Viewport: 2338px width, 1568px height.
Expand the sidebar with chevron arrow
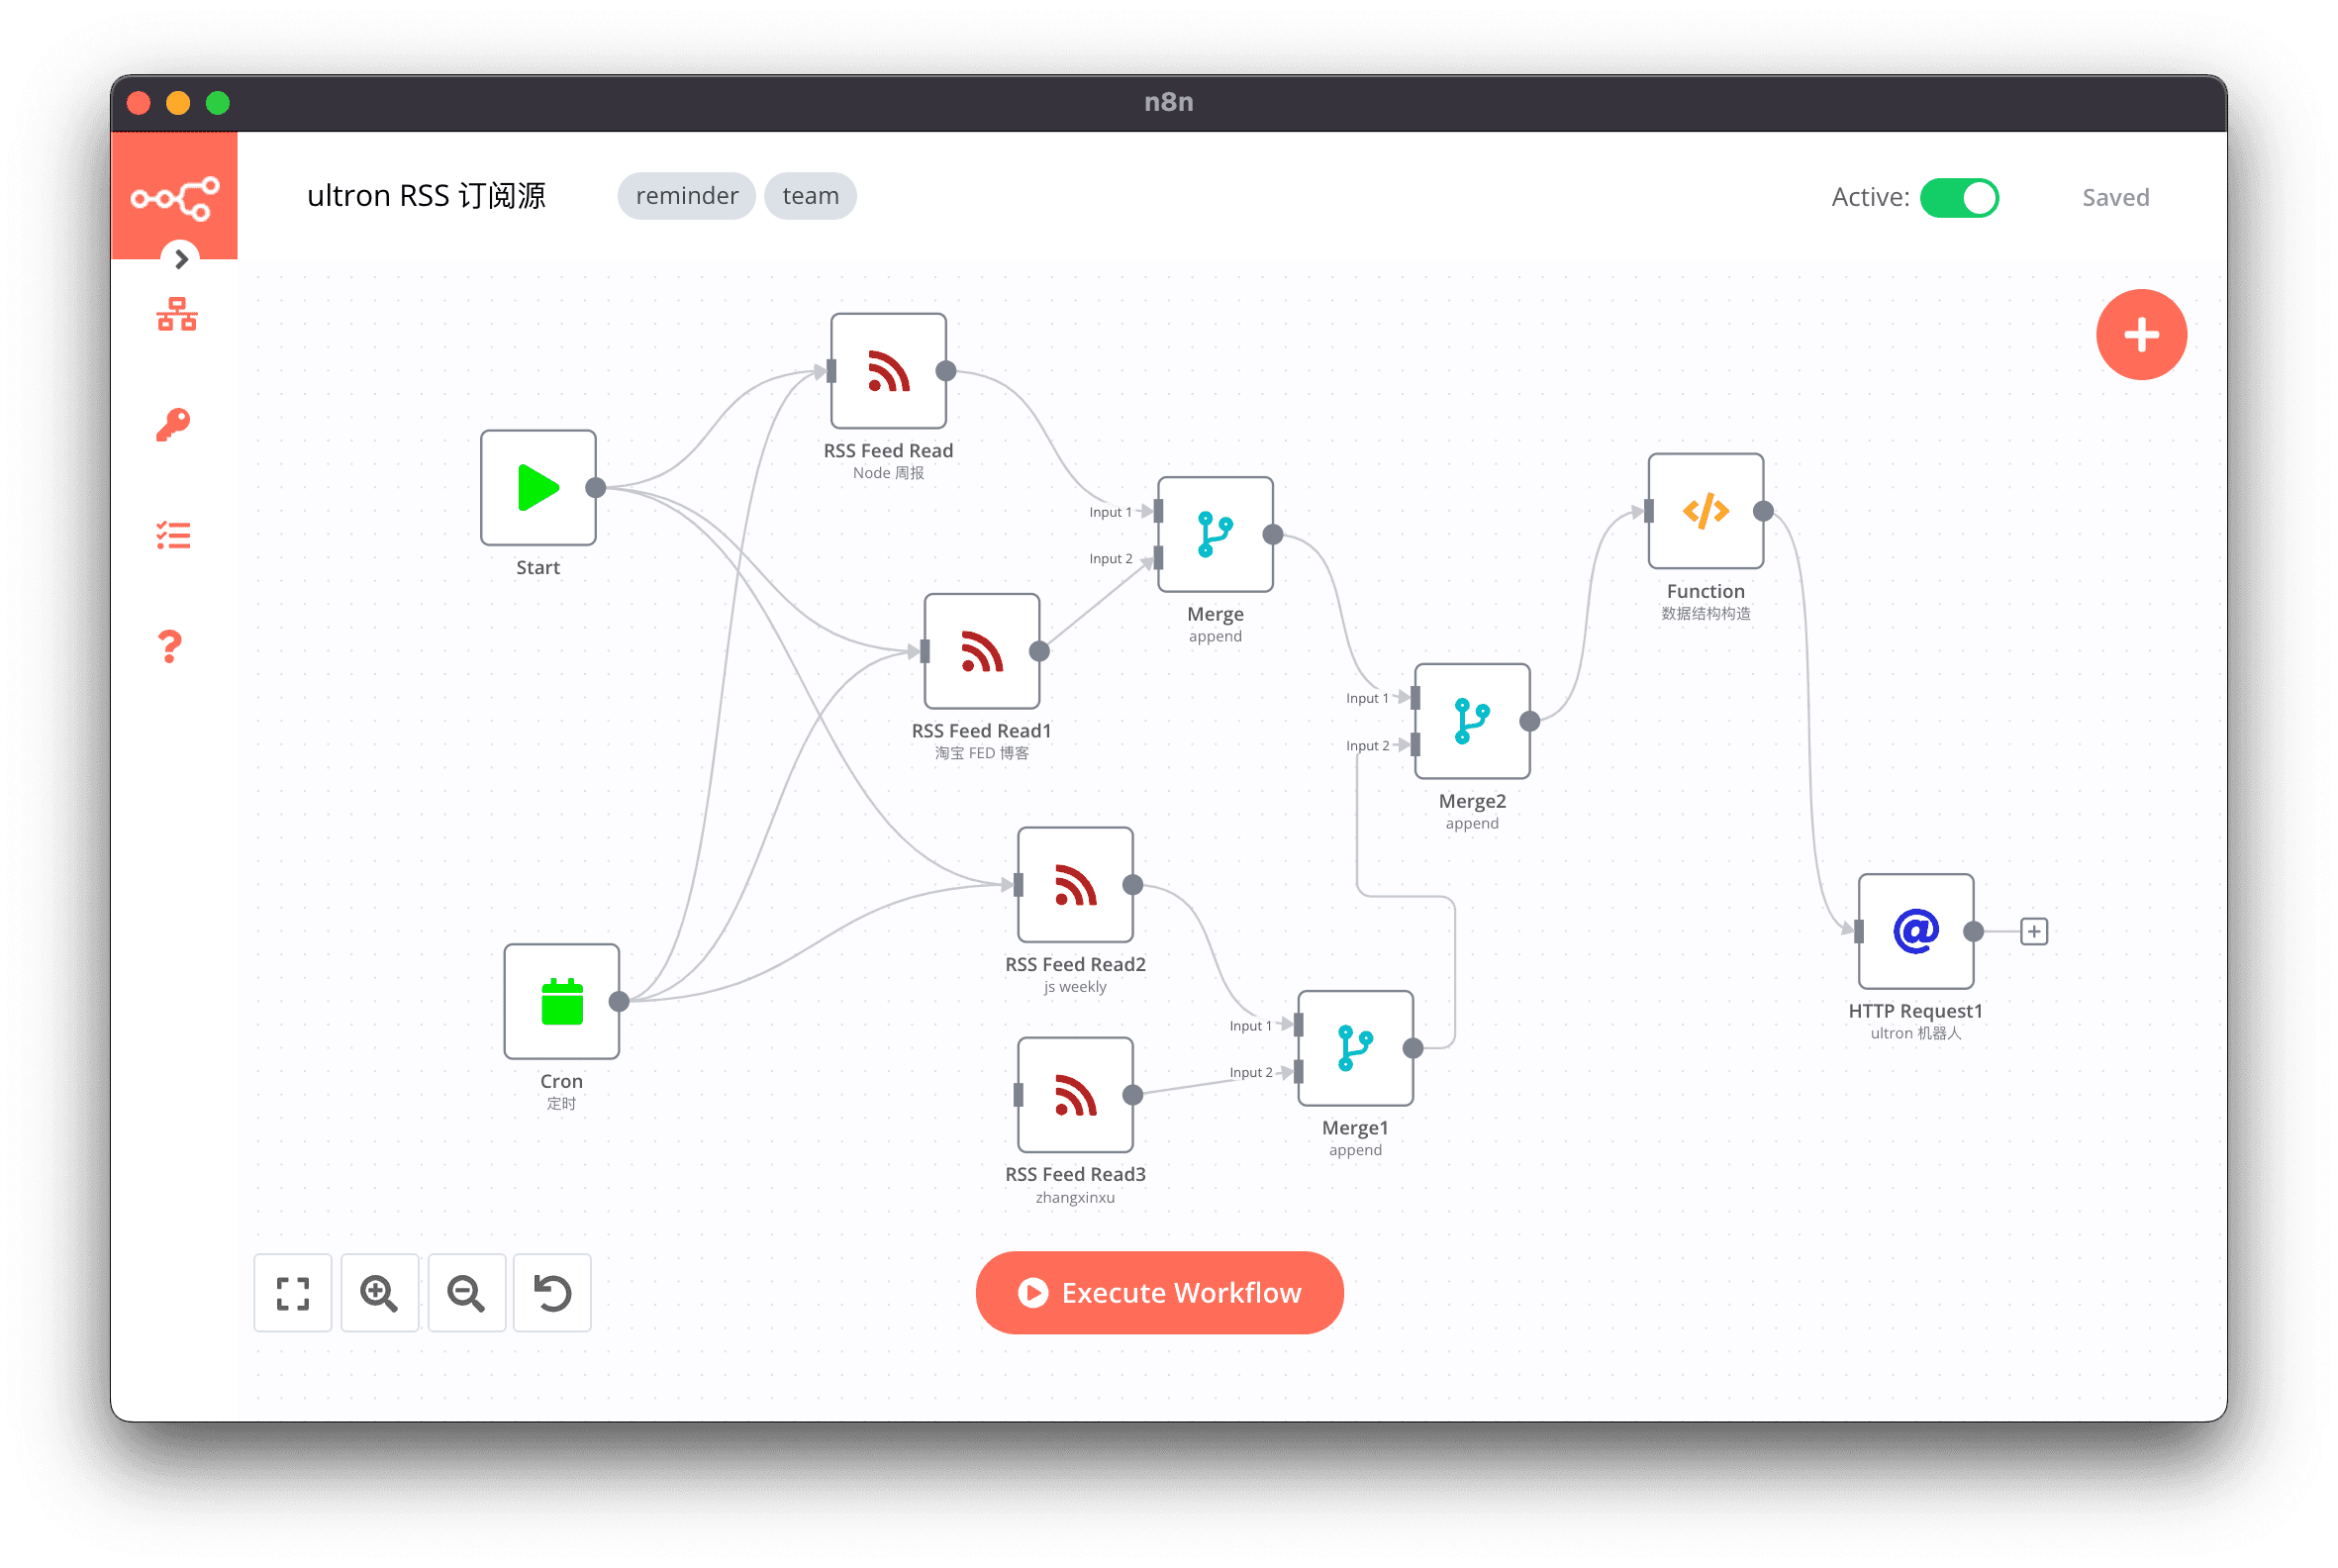181,259
